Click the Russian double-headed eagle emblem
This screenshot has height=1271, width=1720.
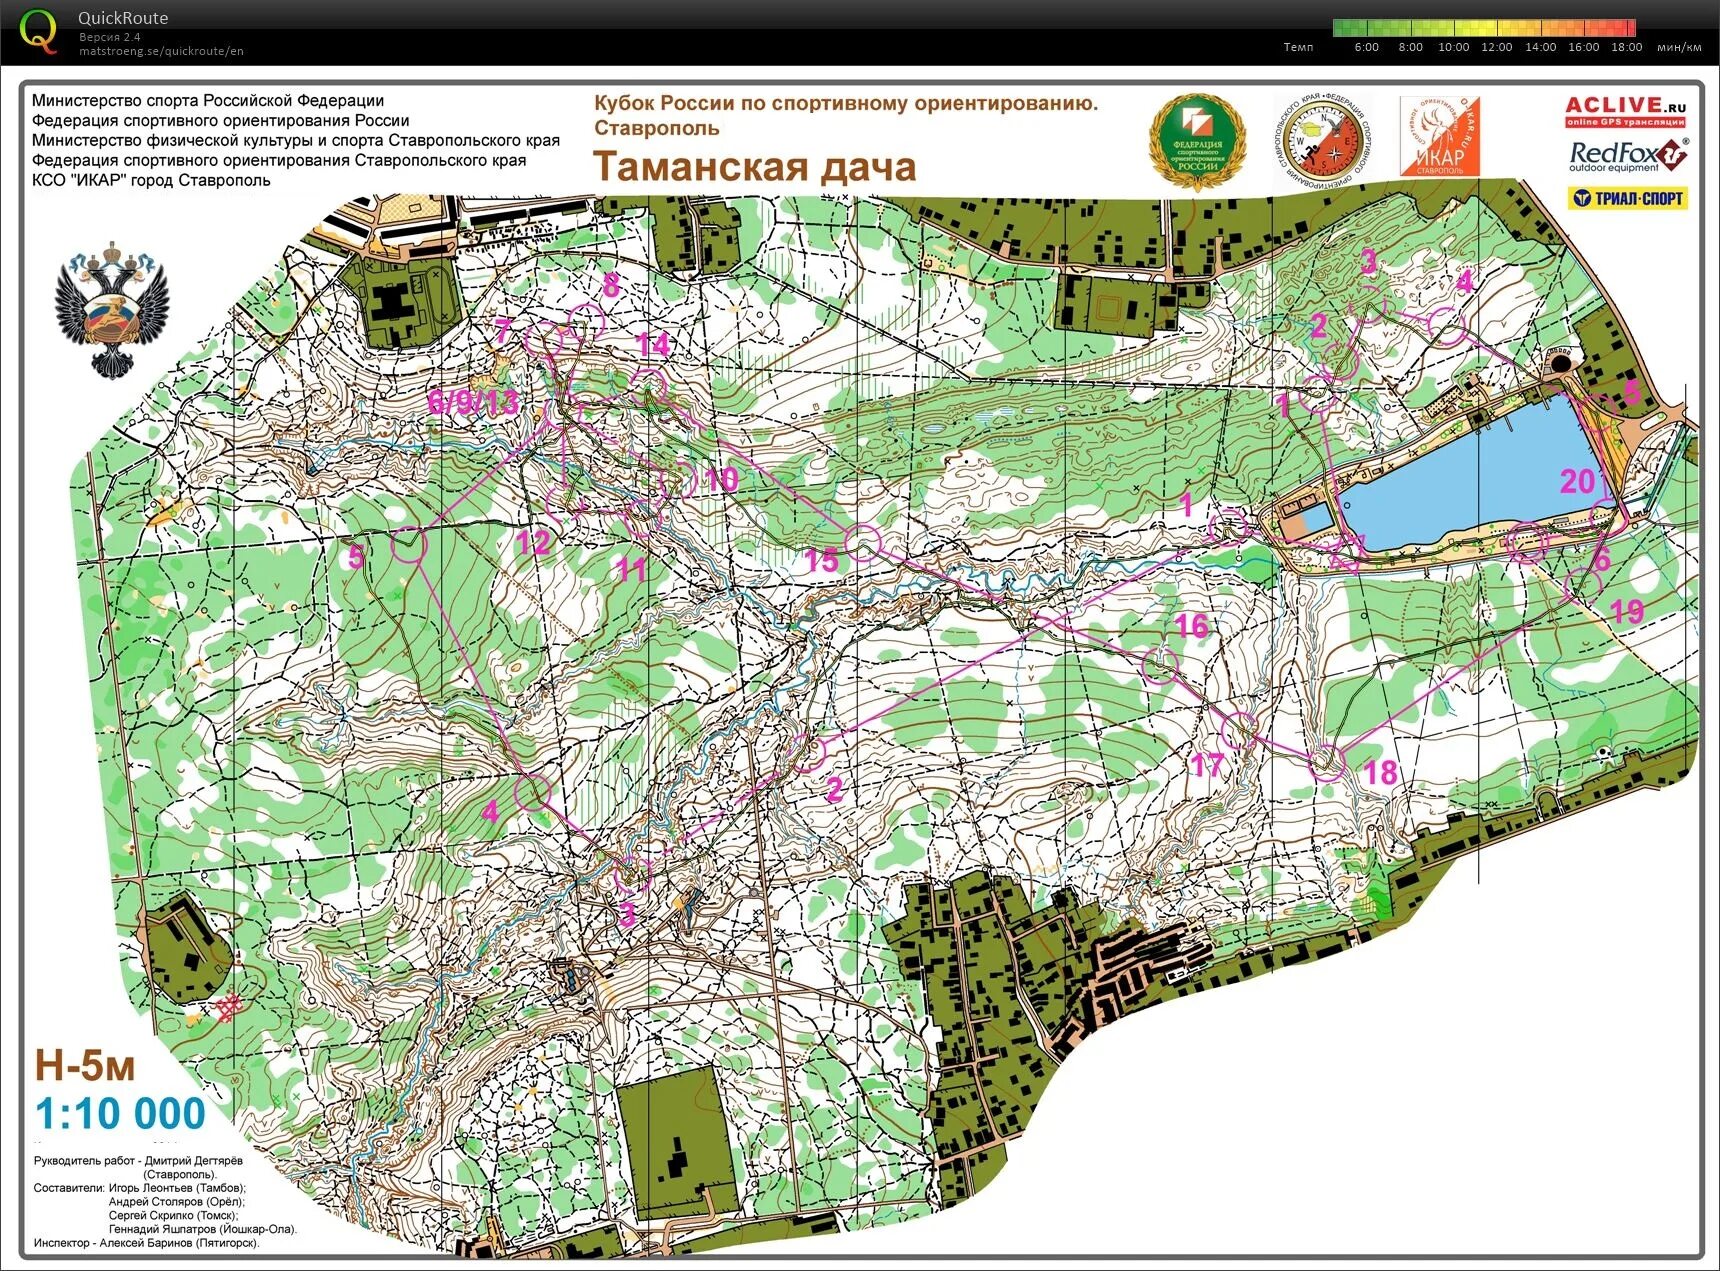coord(111,309)
